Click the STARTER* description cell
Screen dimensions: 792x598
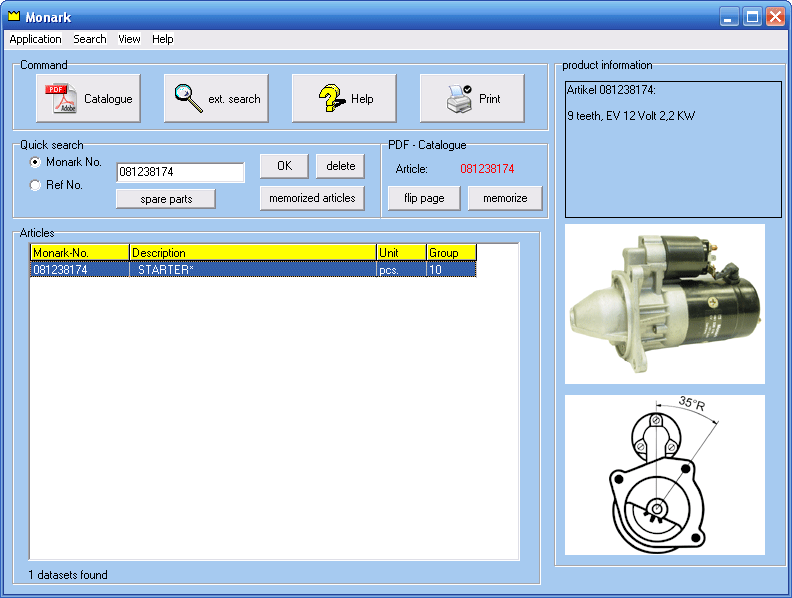(x=253, y=270)
